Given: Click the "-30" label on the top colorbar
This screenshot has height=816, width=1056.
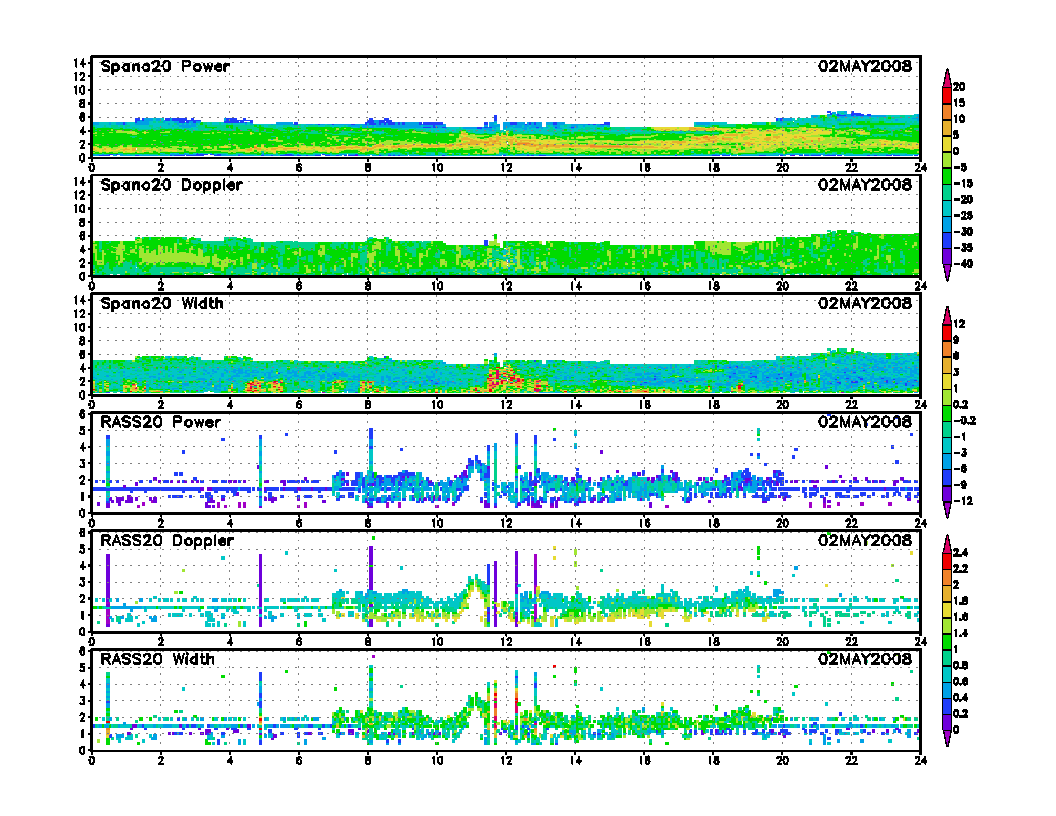Looking at the screenshot, I should [963, 232].
